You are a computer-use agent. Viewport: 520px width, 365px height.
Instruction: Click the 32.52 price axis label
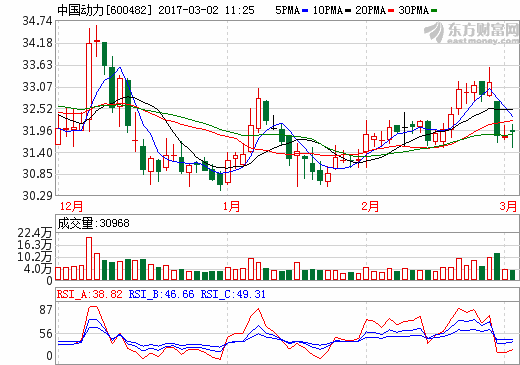click(x=38, y=109)
